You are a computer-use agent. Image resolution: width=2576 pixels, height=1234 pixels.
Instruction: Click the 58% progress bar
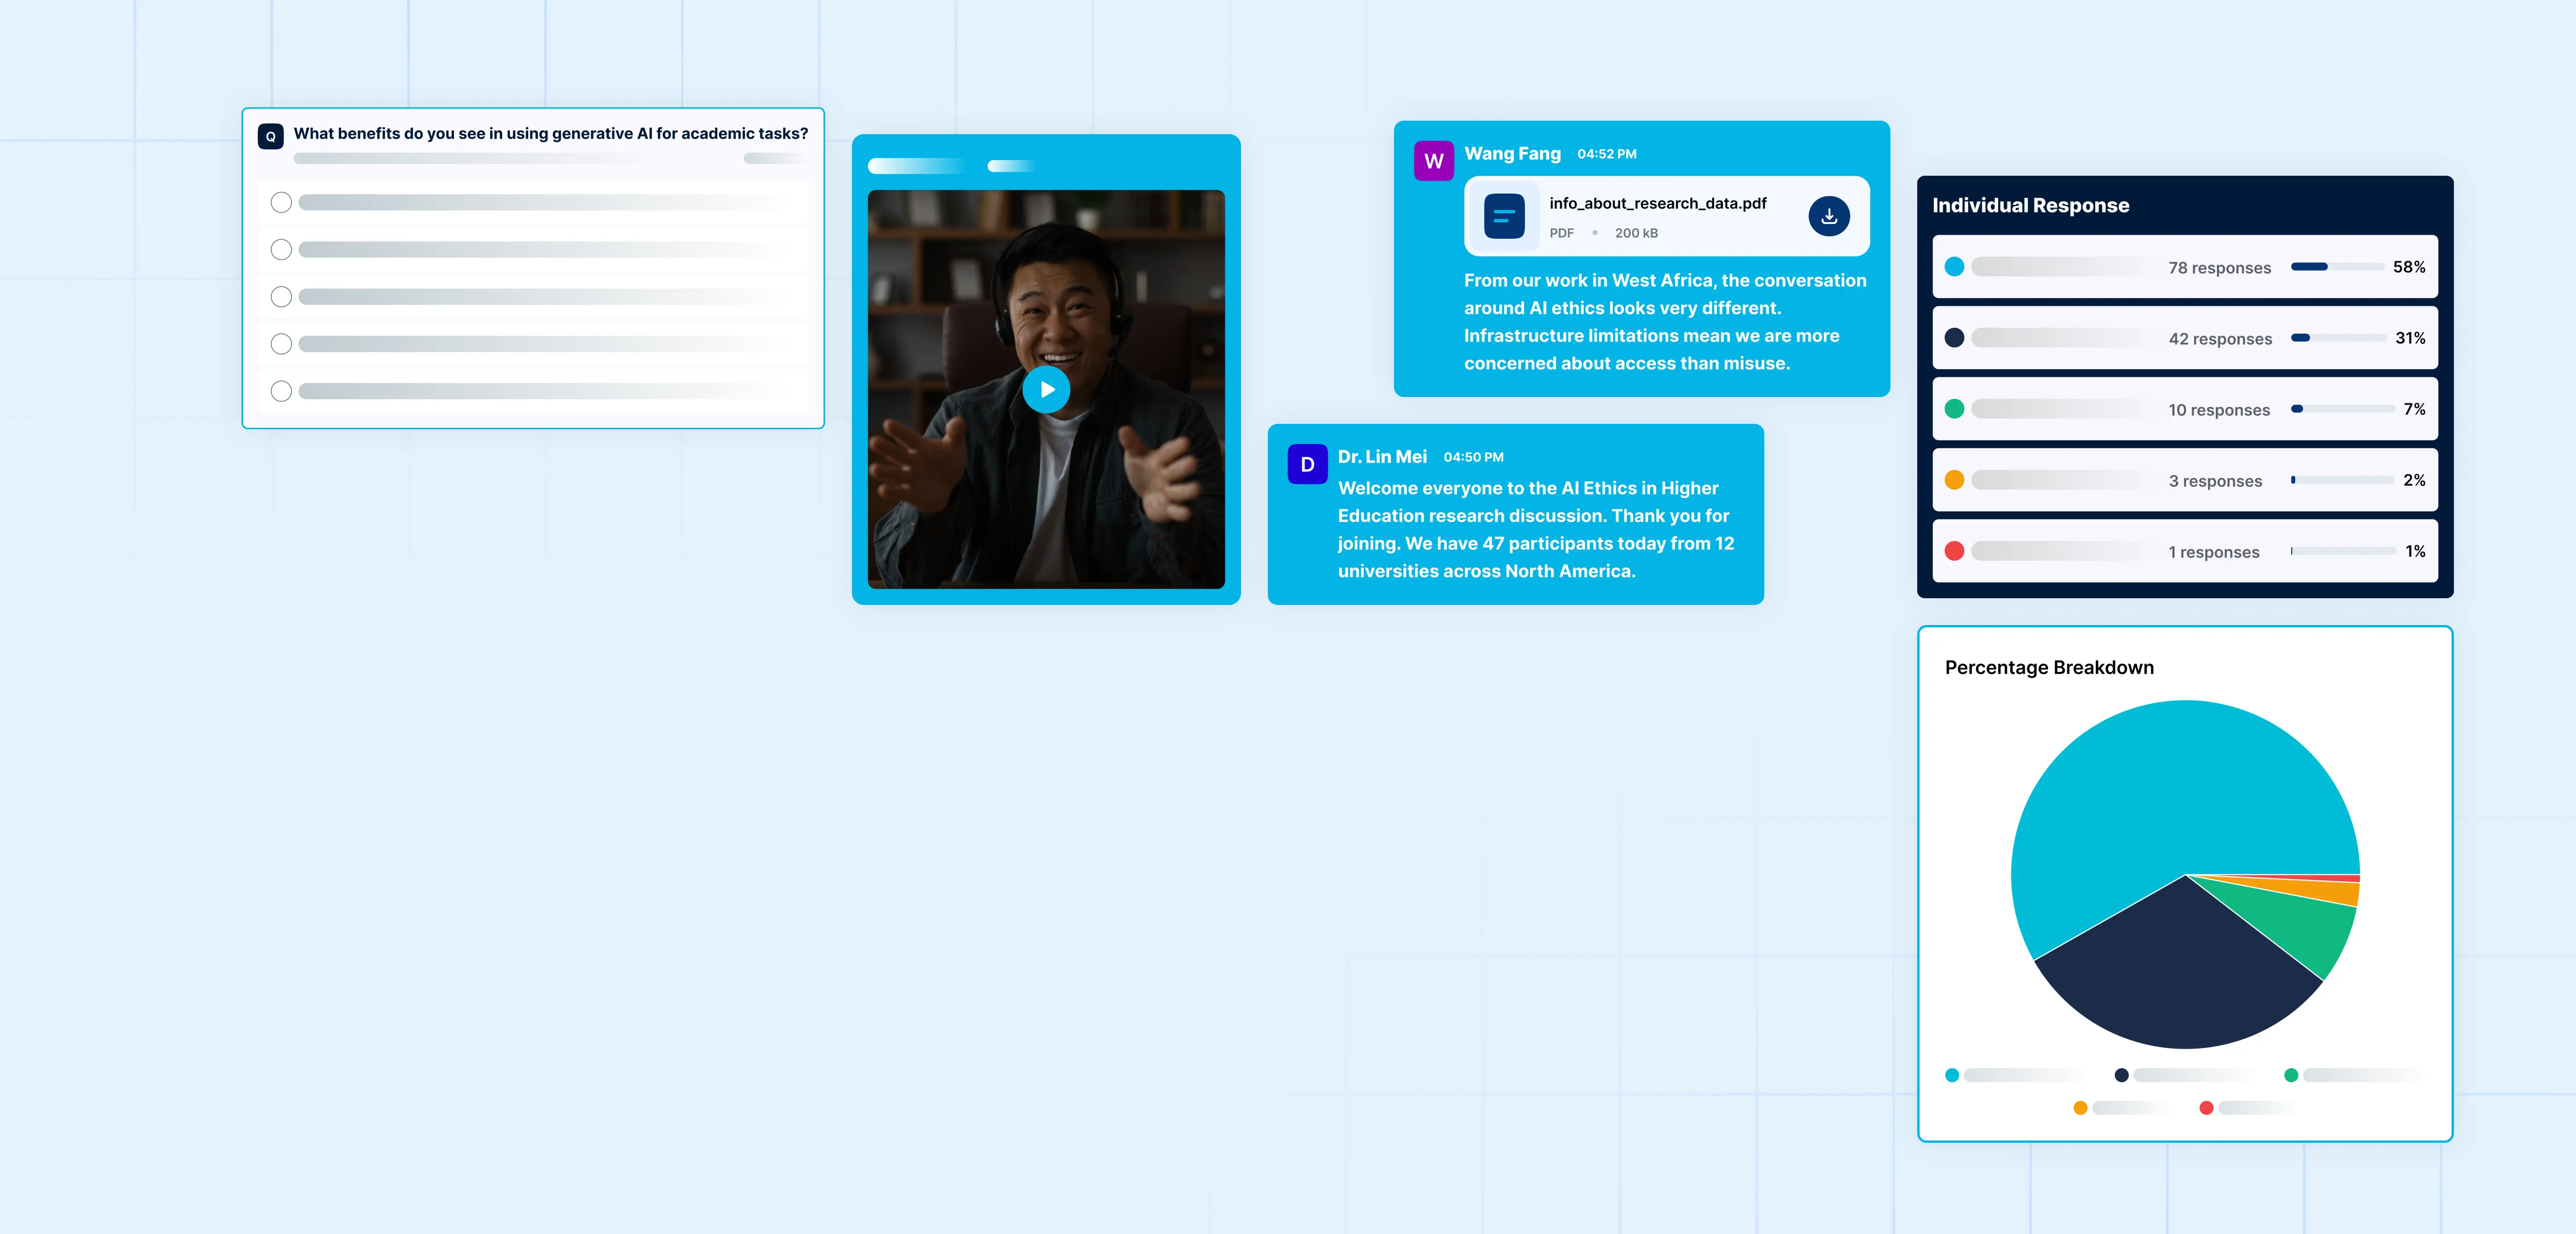[x=2337, y=267]
